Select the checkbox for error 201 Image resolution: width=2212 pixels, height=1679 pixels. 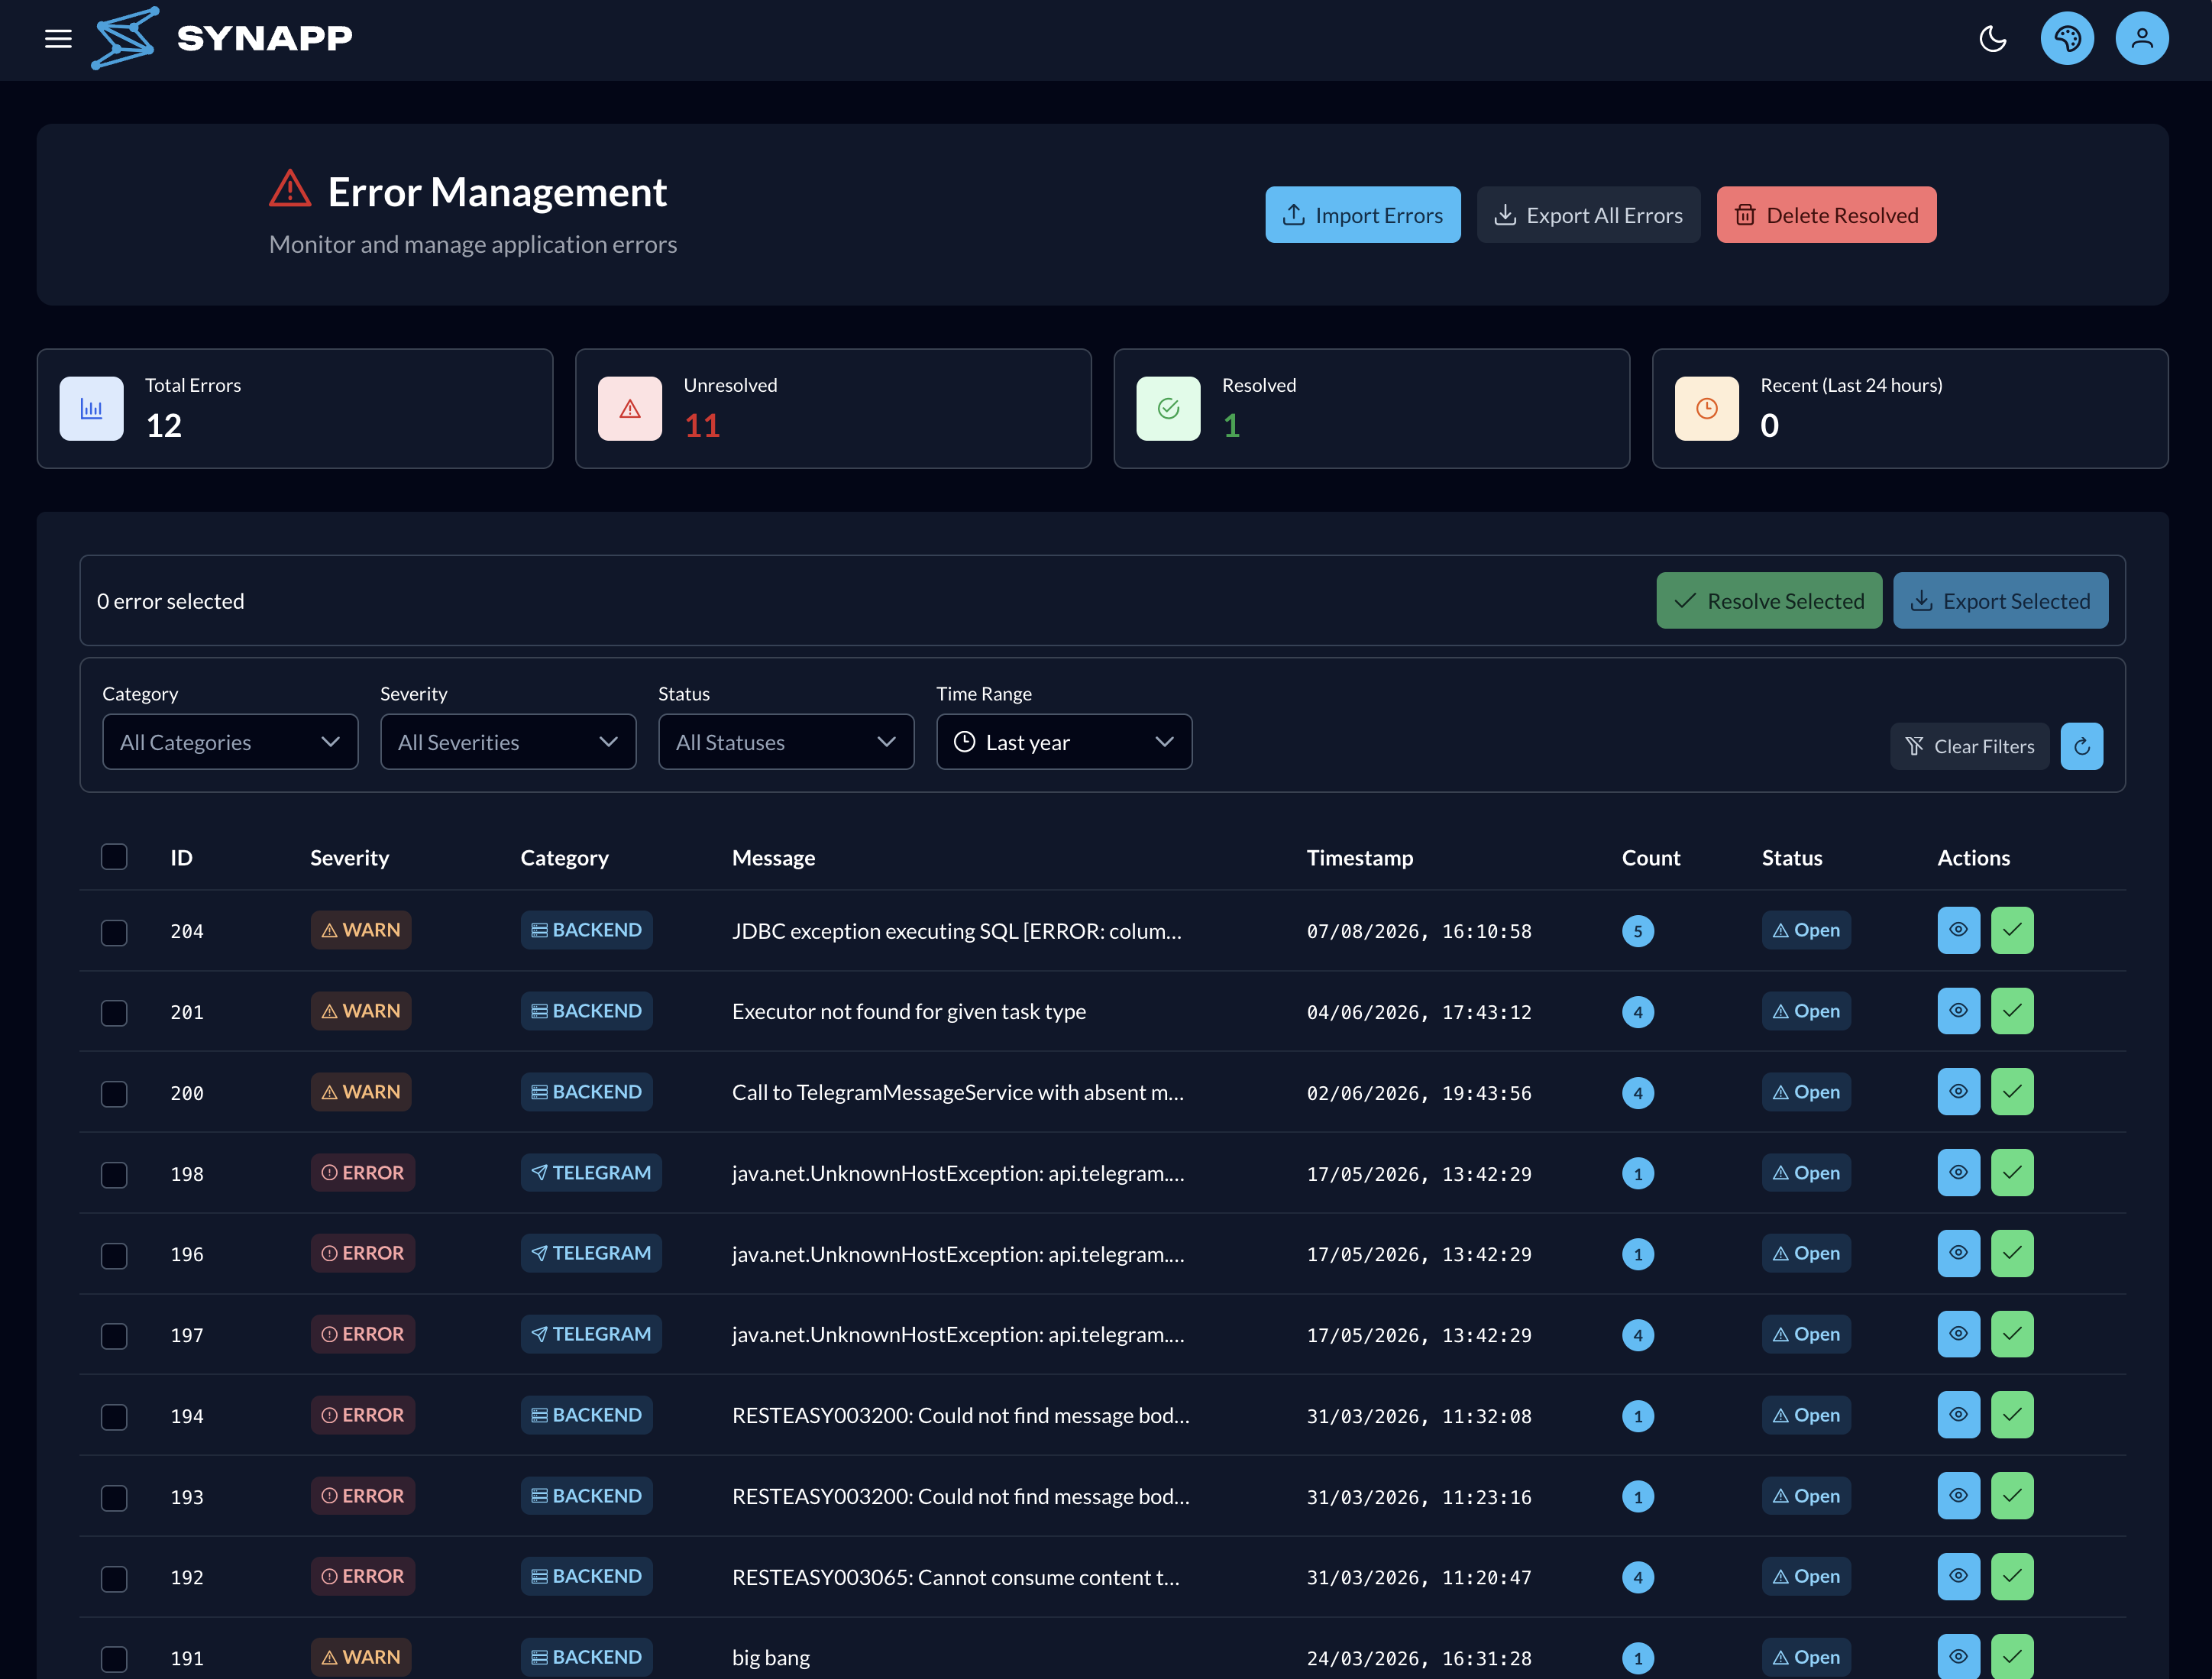click(x=114, y=1013)
